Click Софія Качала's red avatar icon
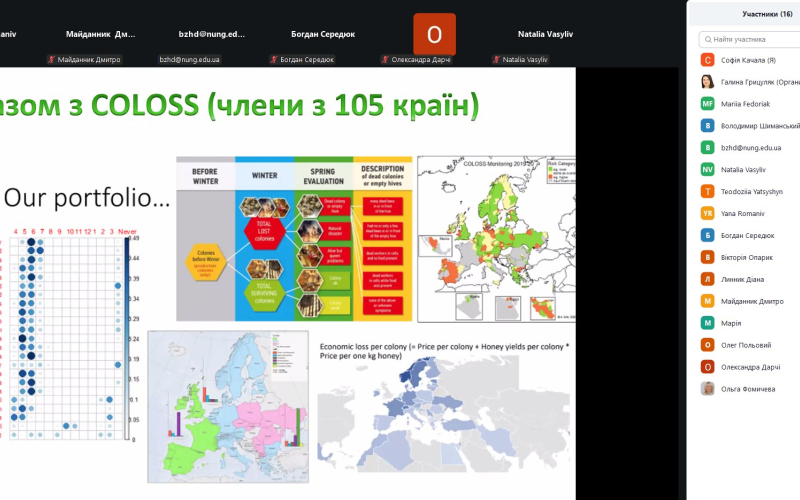This screenshot has width=800, height=500. point(707,60)
